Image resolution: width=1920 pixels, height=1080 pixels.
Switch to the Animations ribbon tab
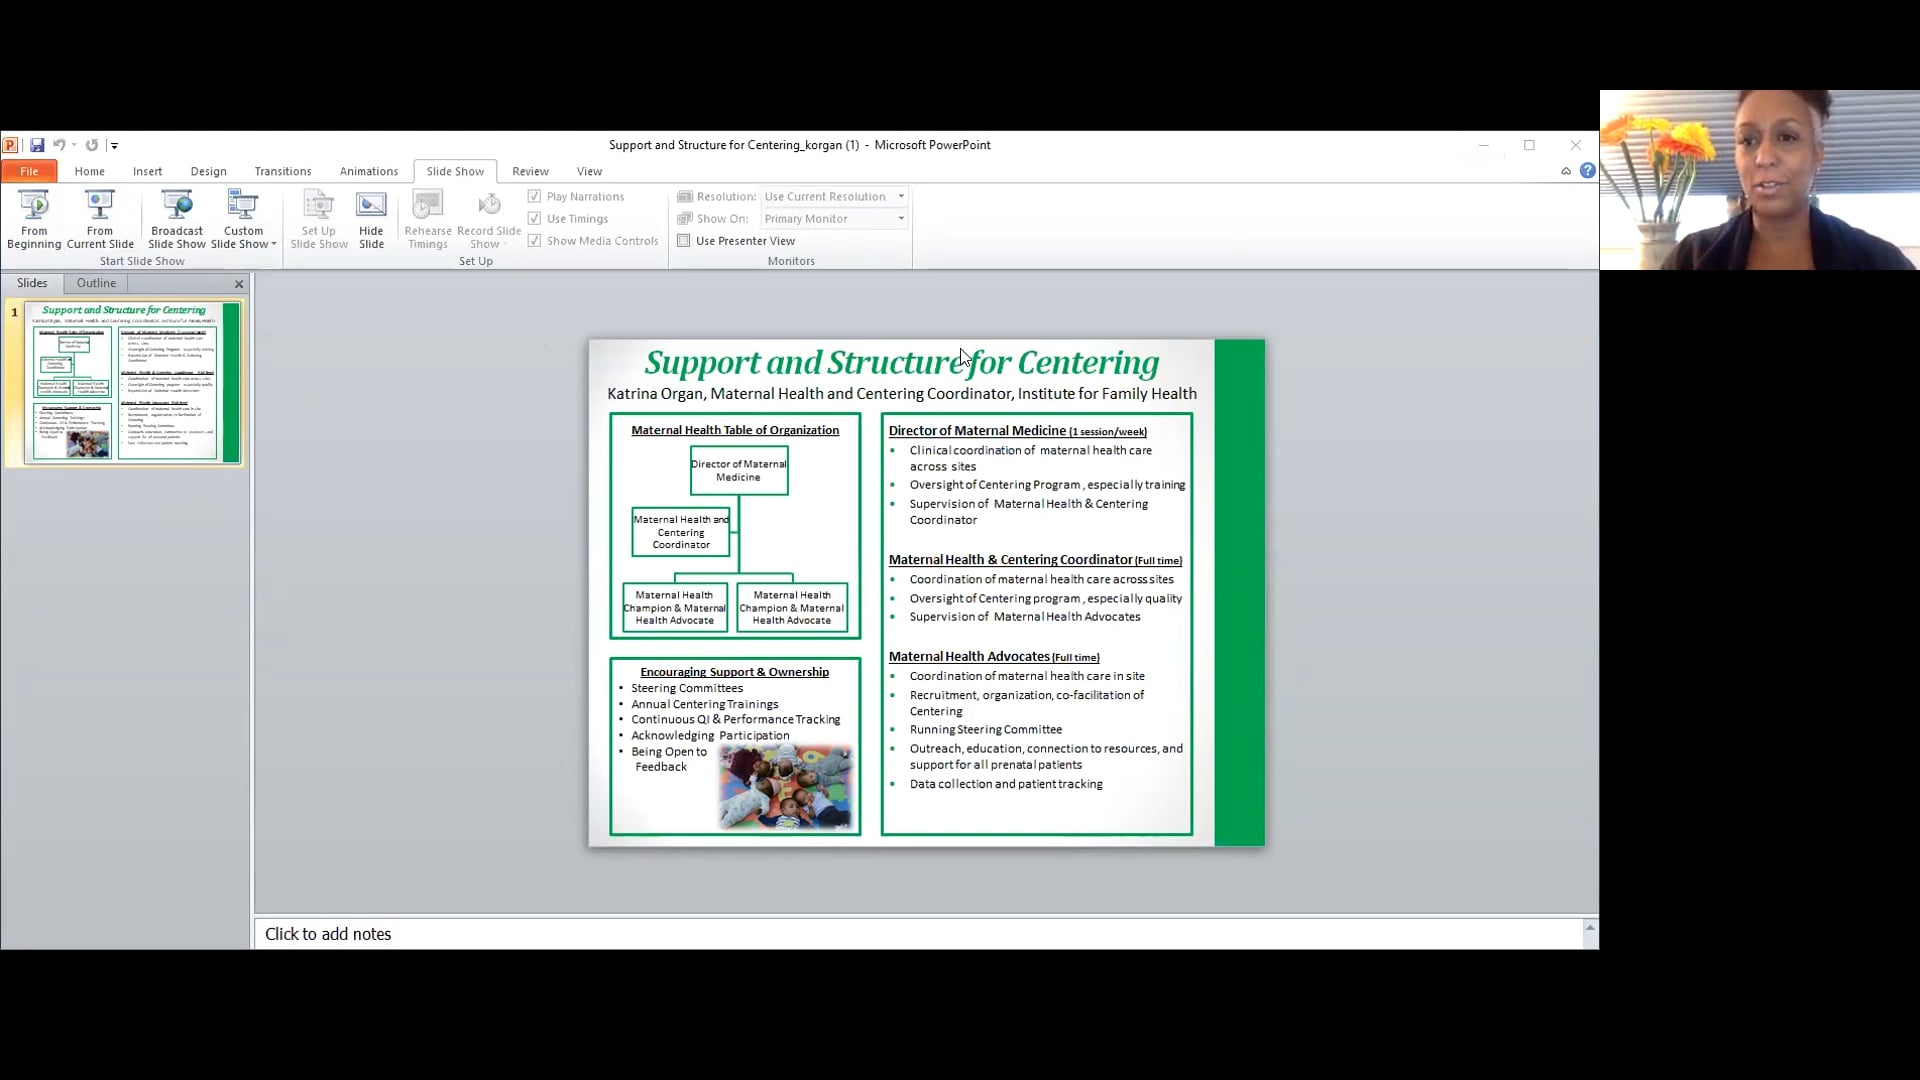pos(369,171)
